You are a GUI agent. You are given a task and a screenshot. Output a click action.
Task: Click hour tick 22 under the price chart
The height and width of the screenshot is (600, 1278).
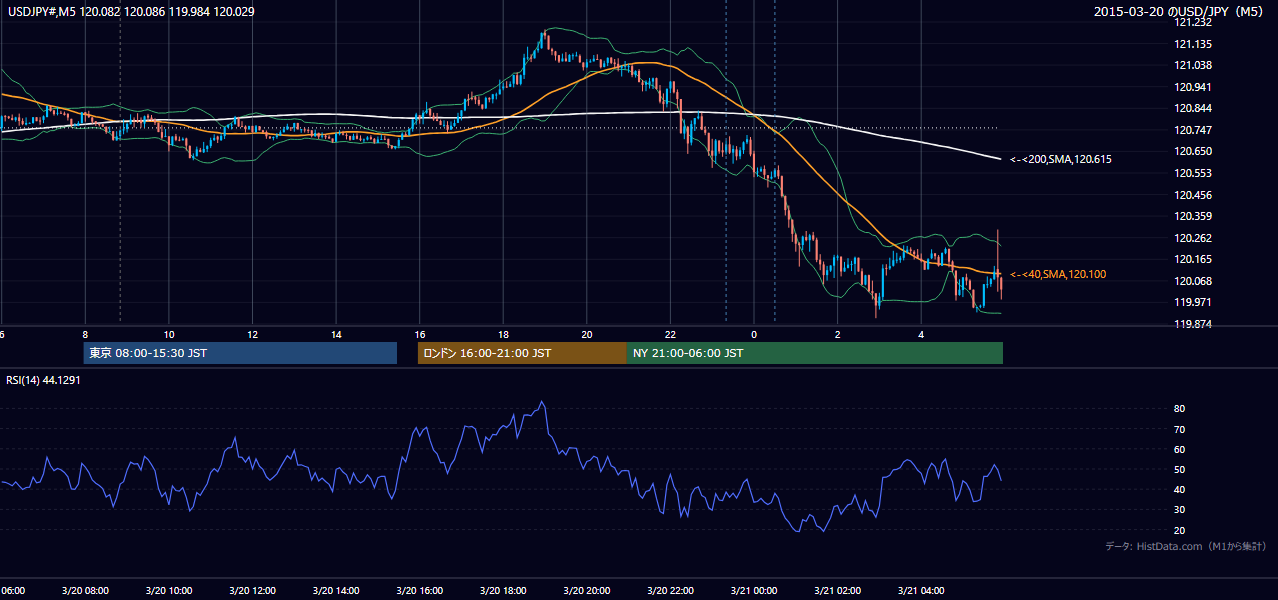point(670,335)
